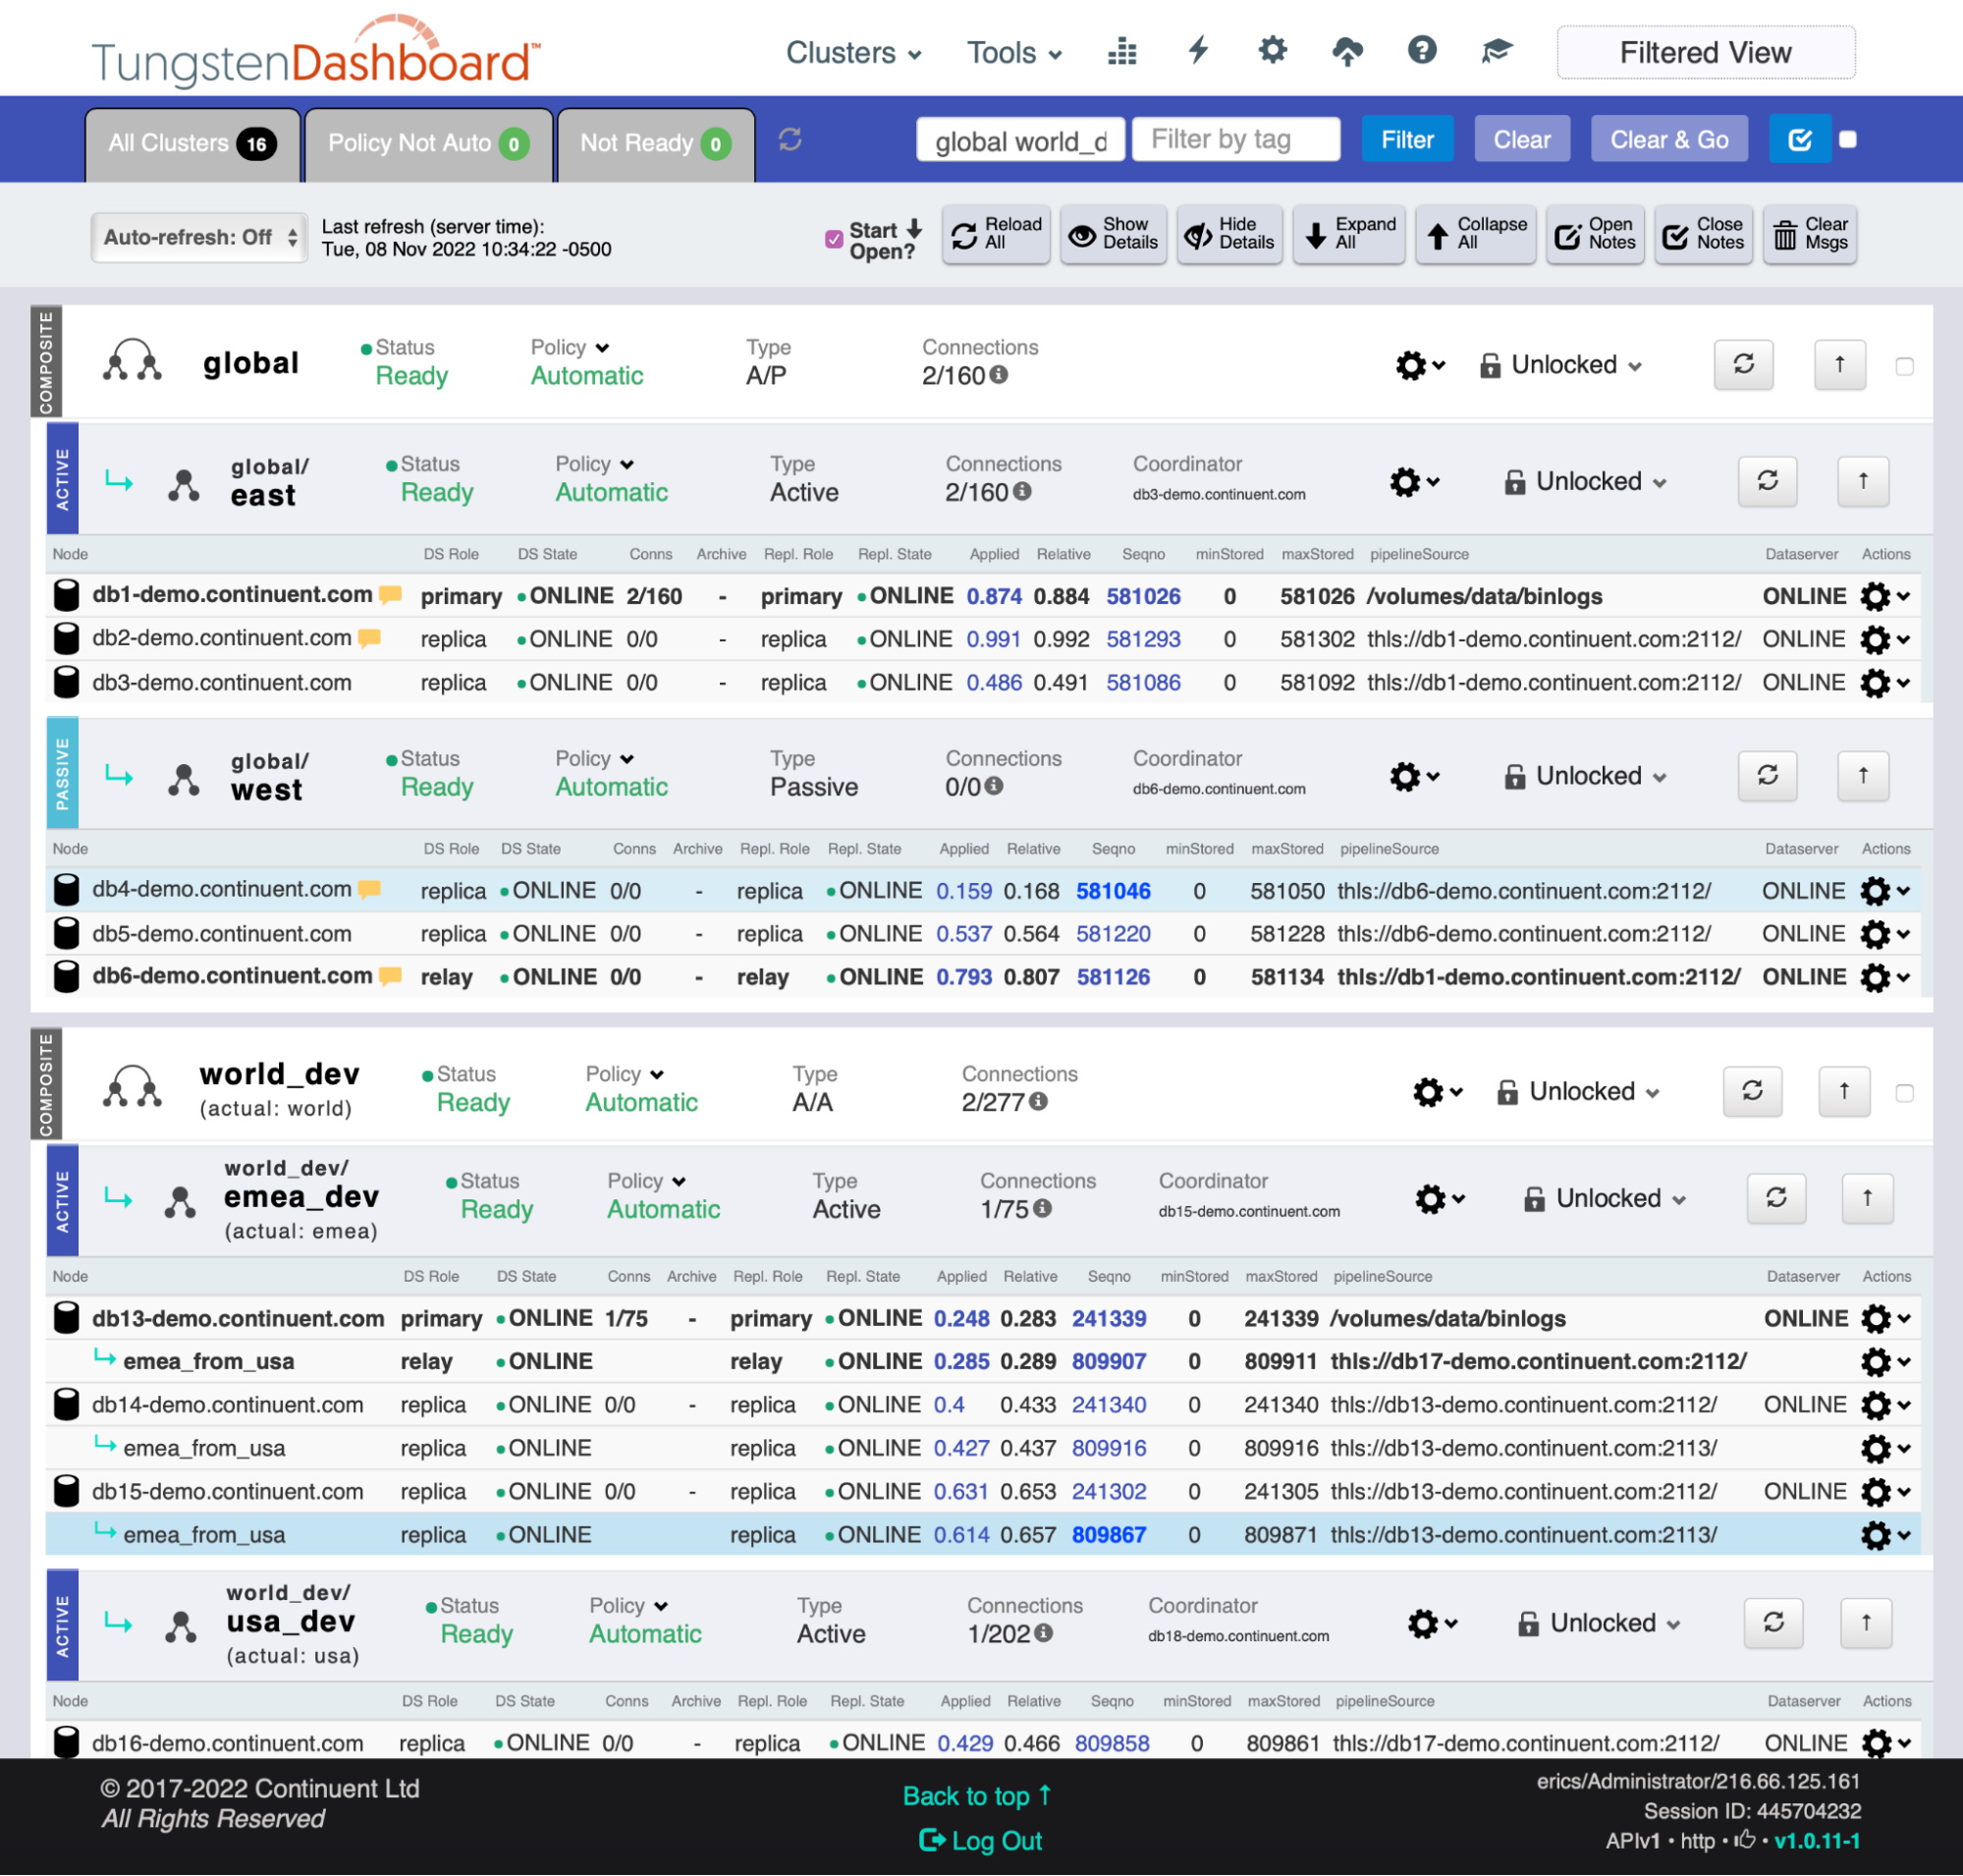
Task: Refresh the world_dev composite cluster
Action: coord(1752,1091)
